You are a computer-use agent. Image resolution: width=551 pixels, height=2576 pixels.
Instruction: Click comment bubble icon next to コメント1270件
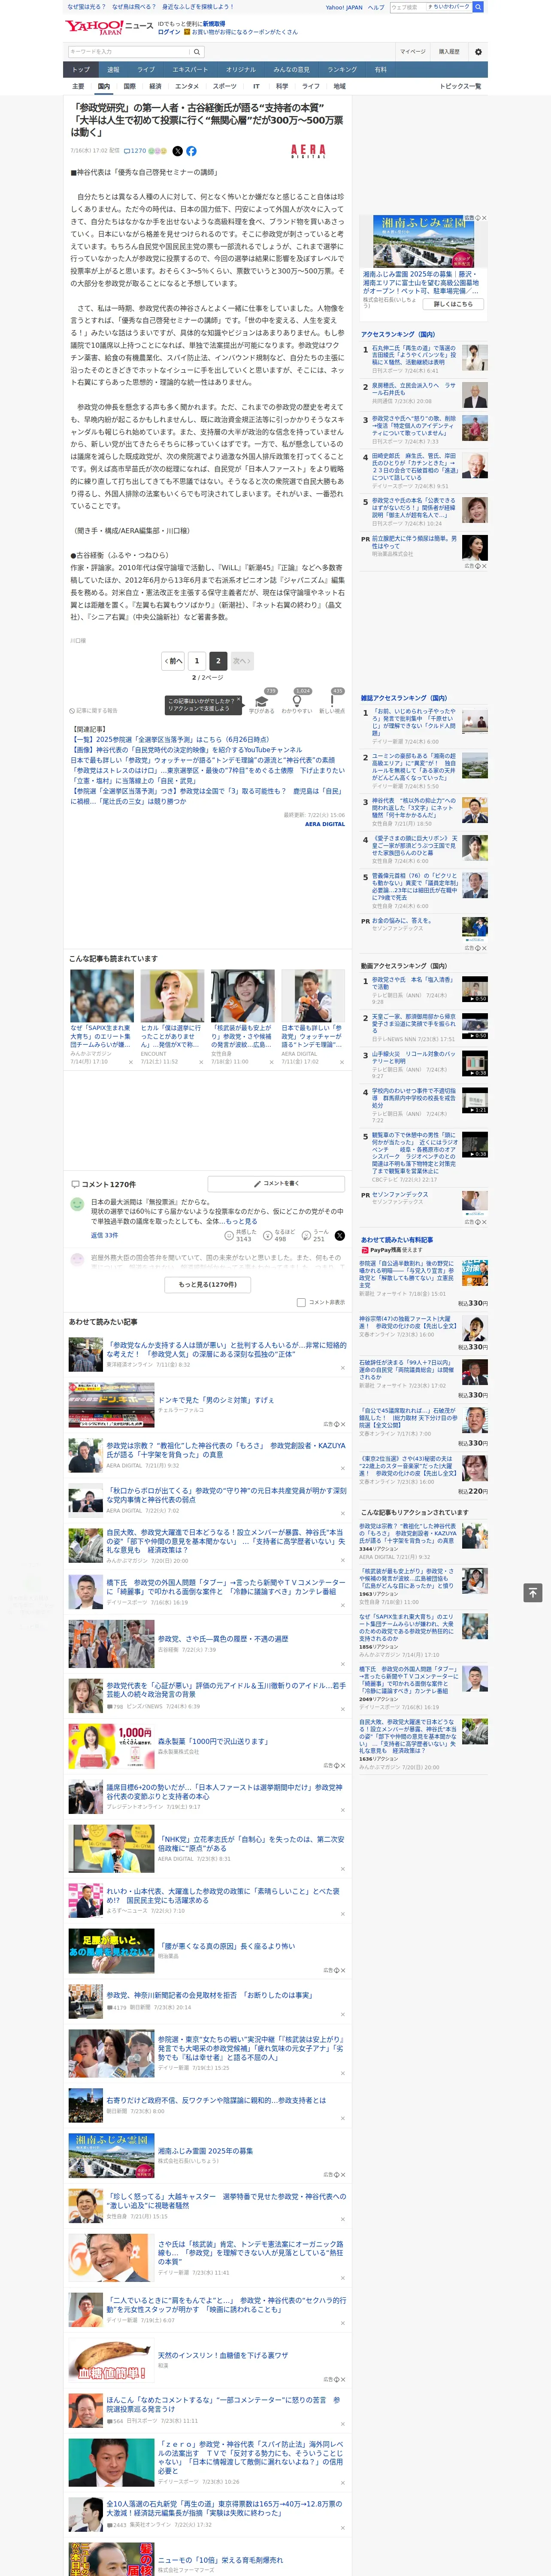pyautogui.click(x=75, y=1184)
